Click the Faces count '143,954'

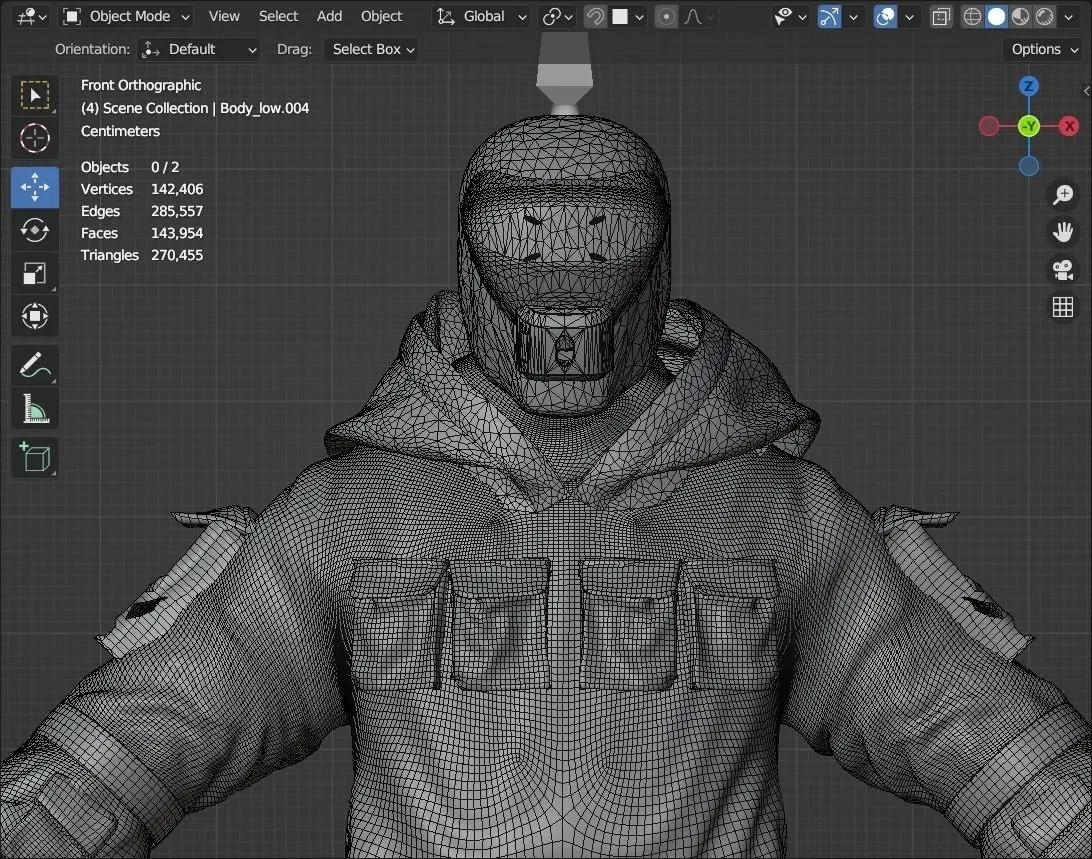coord(177,233)
